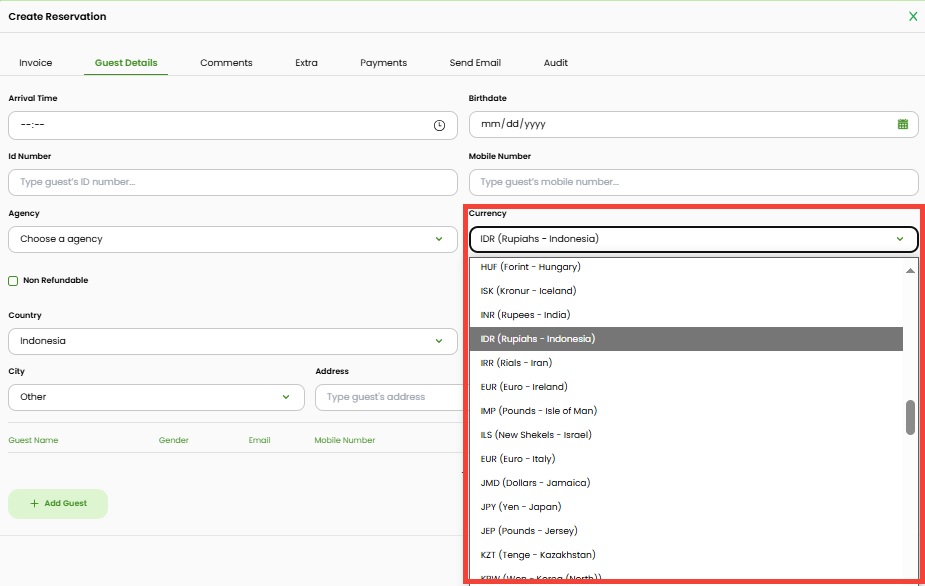The image size is (925, 586).
Task: View the Audit tab
Action: coord(556,63)
